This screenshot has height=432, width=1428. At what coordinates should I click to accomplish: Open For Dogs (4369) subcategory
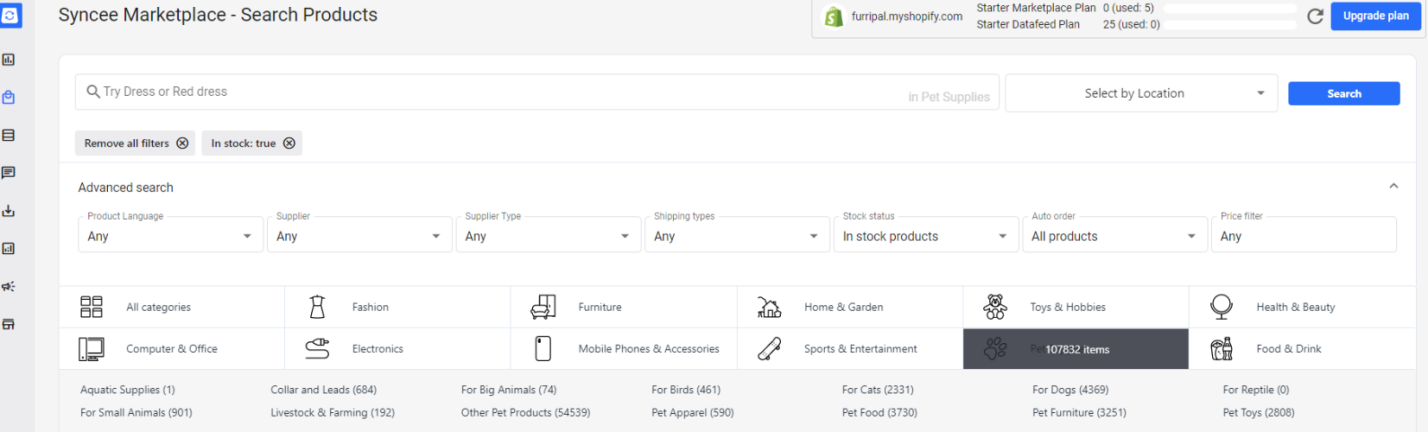point(1070,390)
